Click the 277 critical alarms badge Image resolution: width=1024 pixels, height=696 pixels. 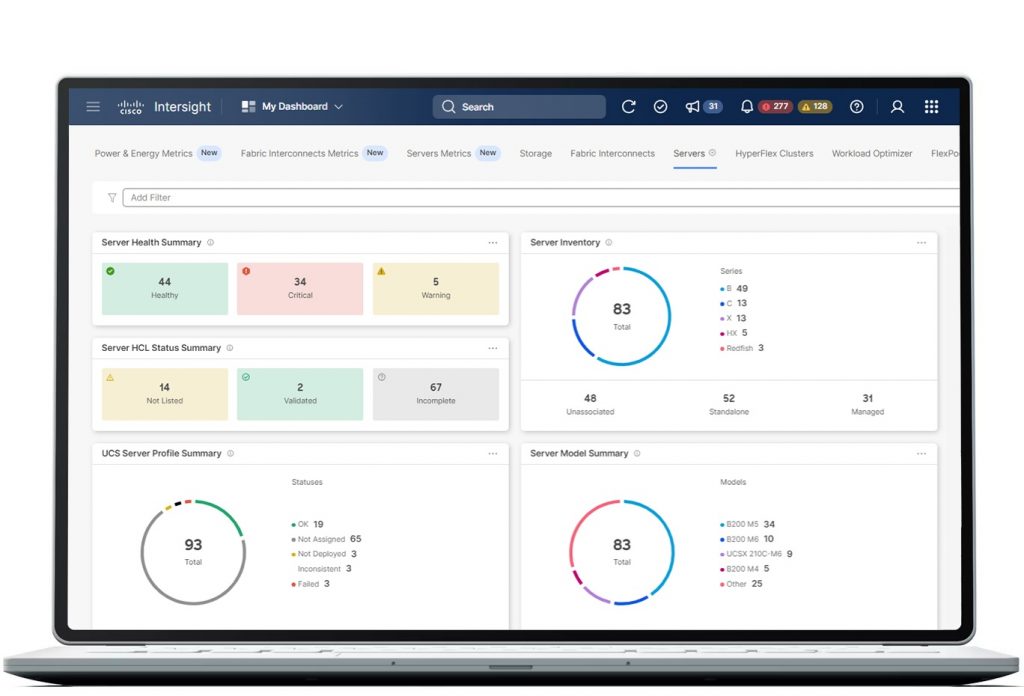point(774,107)
